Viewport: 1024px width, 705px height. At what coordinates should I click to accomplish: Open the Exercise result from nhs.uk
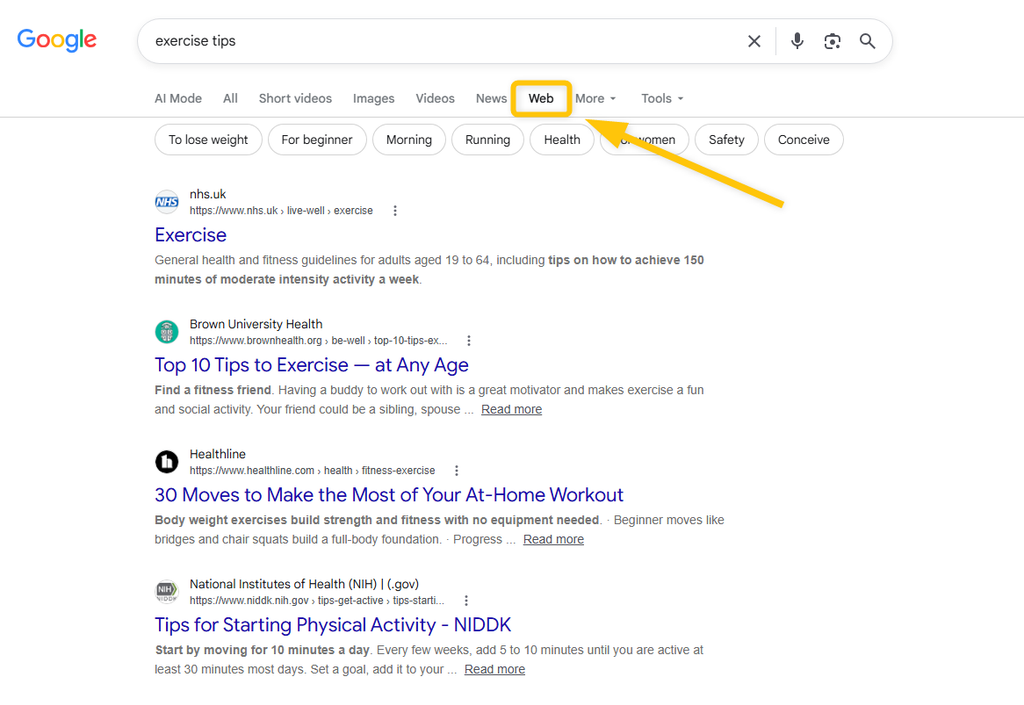point(191,235)
